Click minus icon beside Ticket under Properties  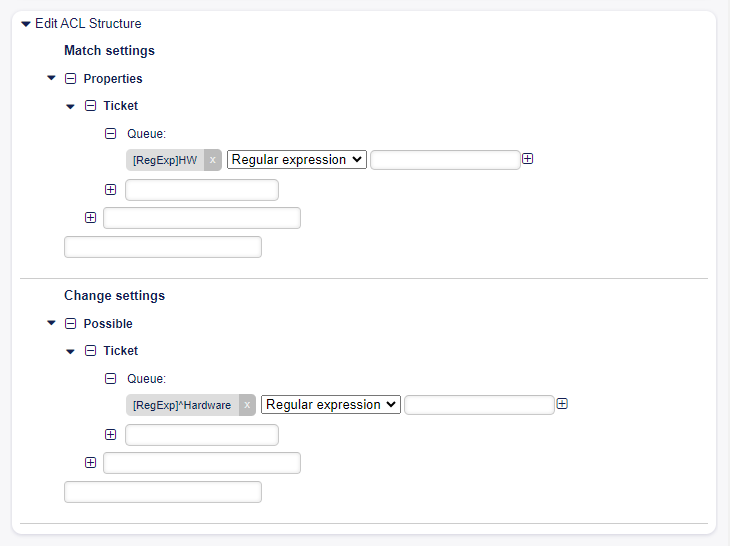point(90,105)
